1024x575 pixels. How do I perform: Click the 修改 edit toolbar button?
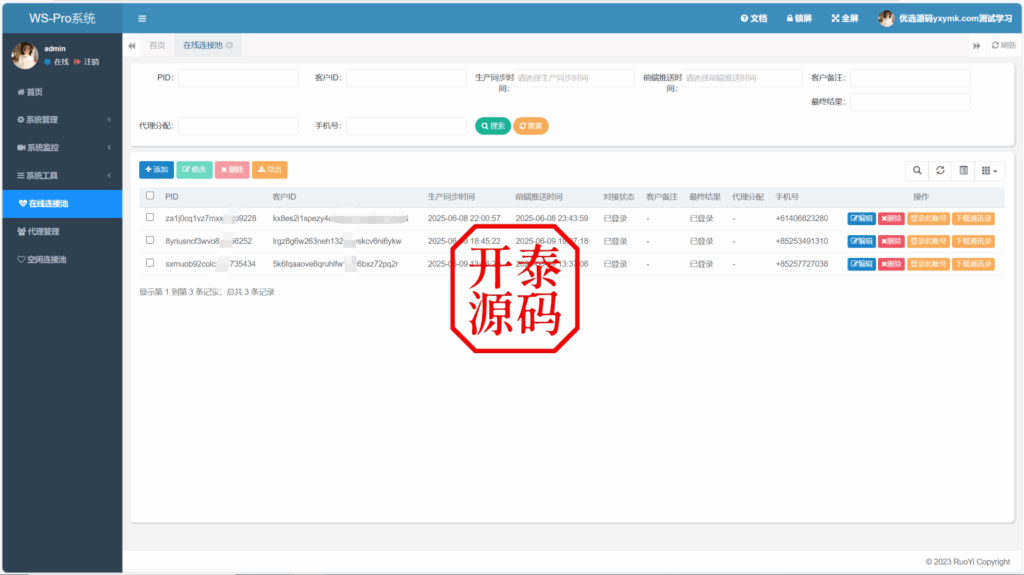(194, 170)
